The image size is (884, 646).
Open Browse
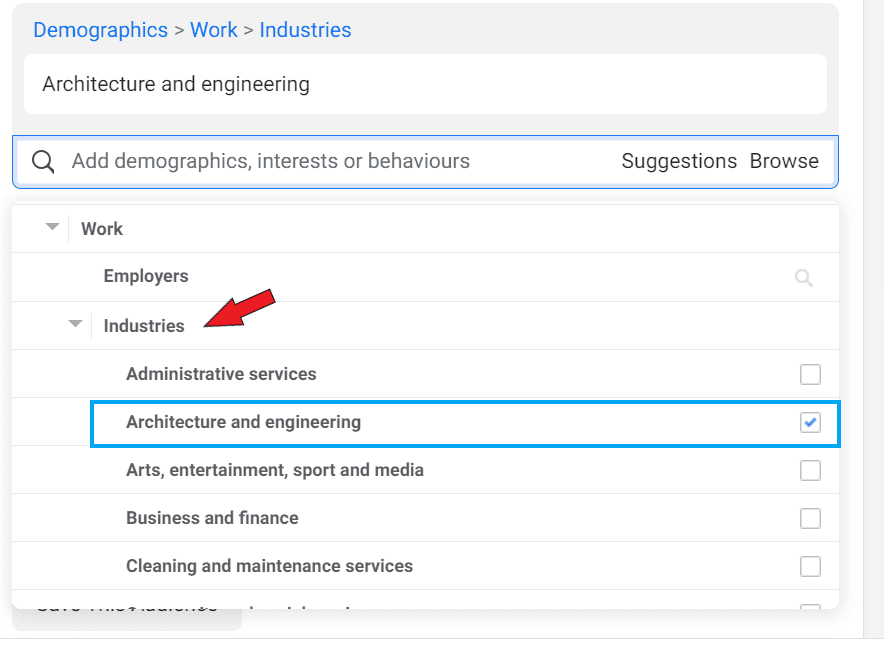[x=784, y=160]
